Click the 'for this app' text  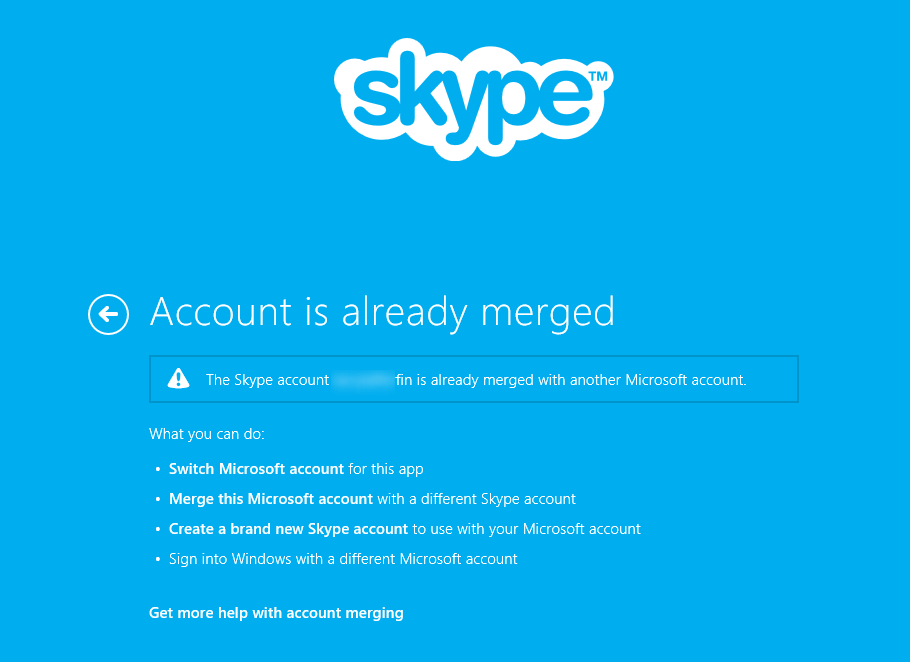386,469
